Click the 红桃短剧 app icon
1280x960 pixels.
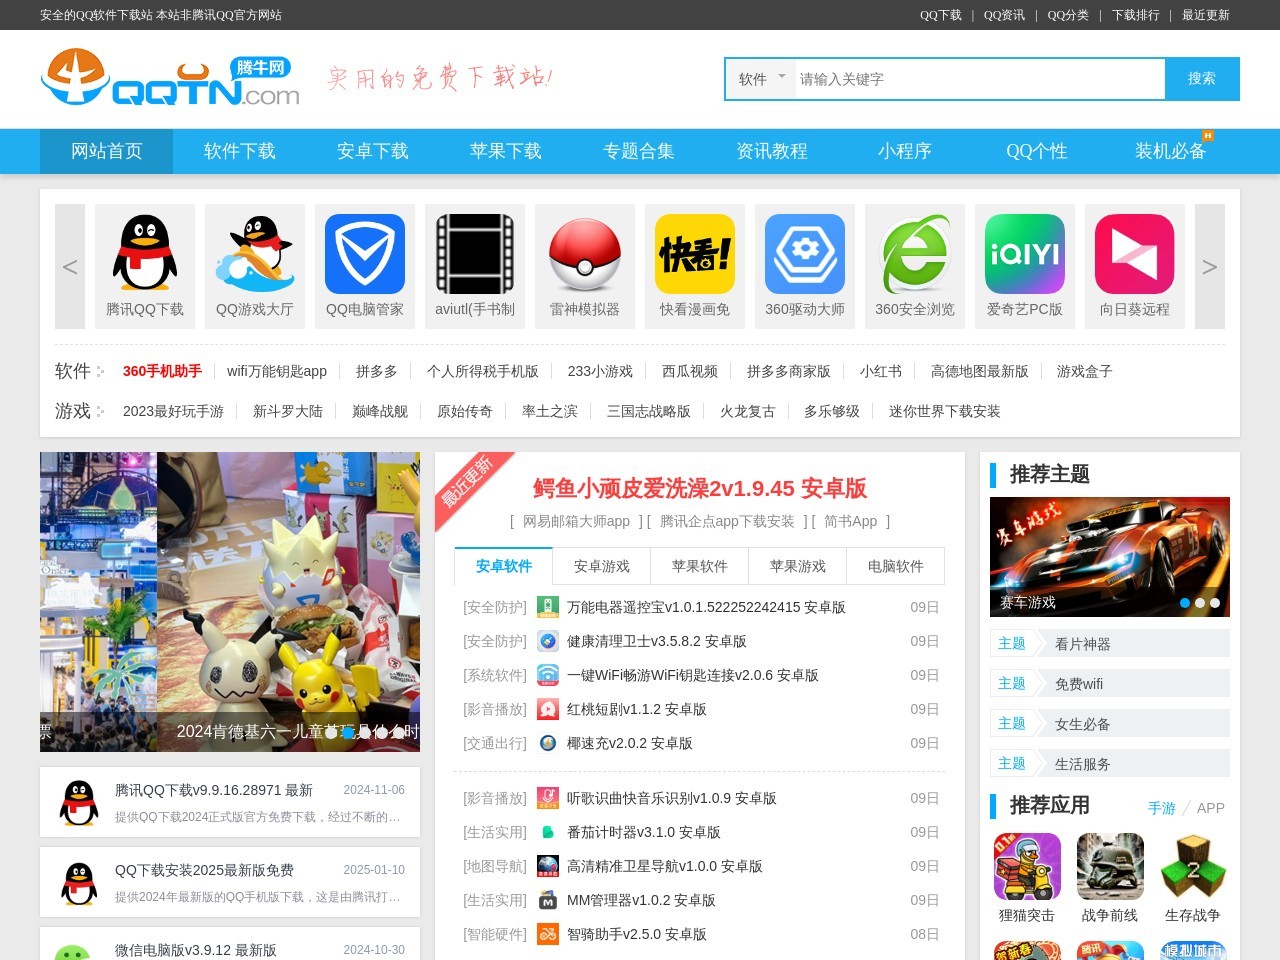click(548, 709)
